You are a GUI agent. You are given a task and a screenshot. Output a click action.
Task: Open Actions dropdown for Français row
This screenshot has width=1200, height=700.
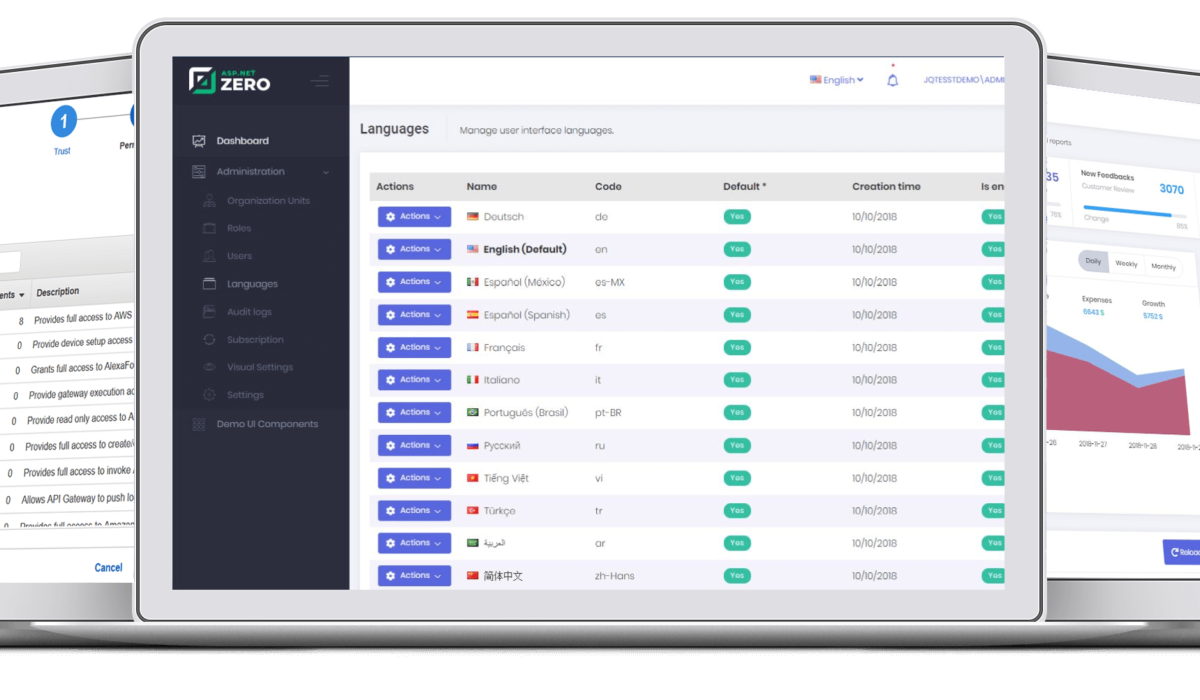point(414,348)
